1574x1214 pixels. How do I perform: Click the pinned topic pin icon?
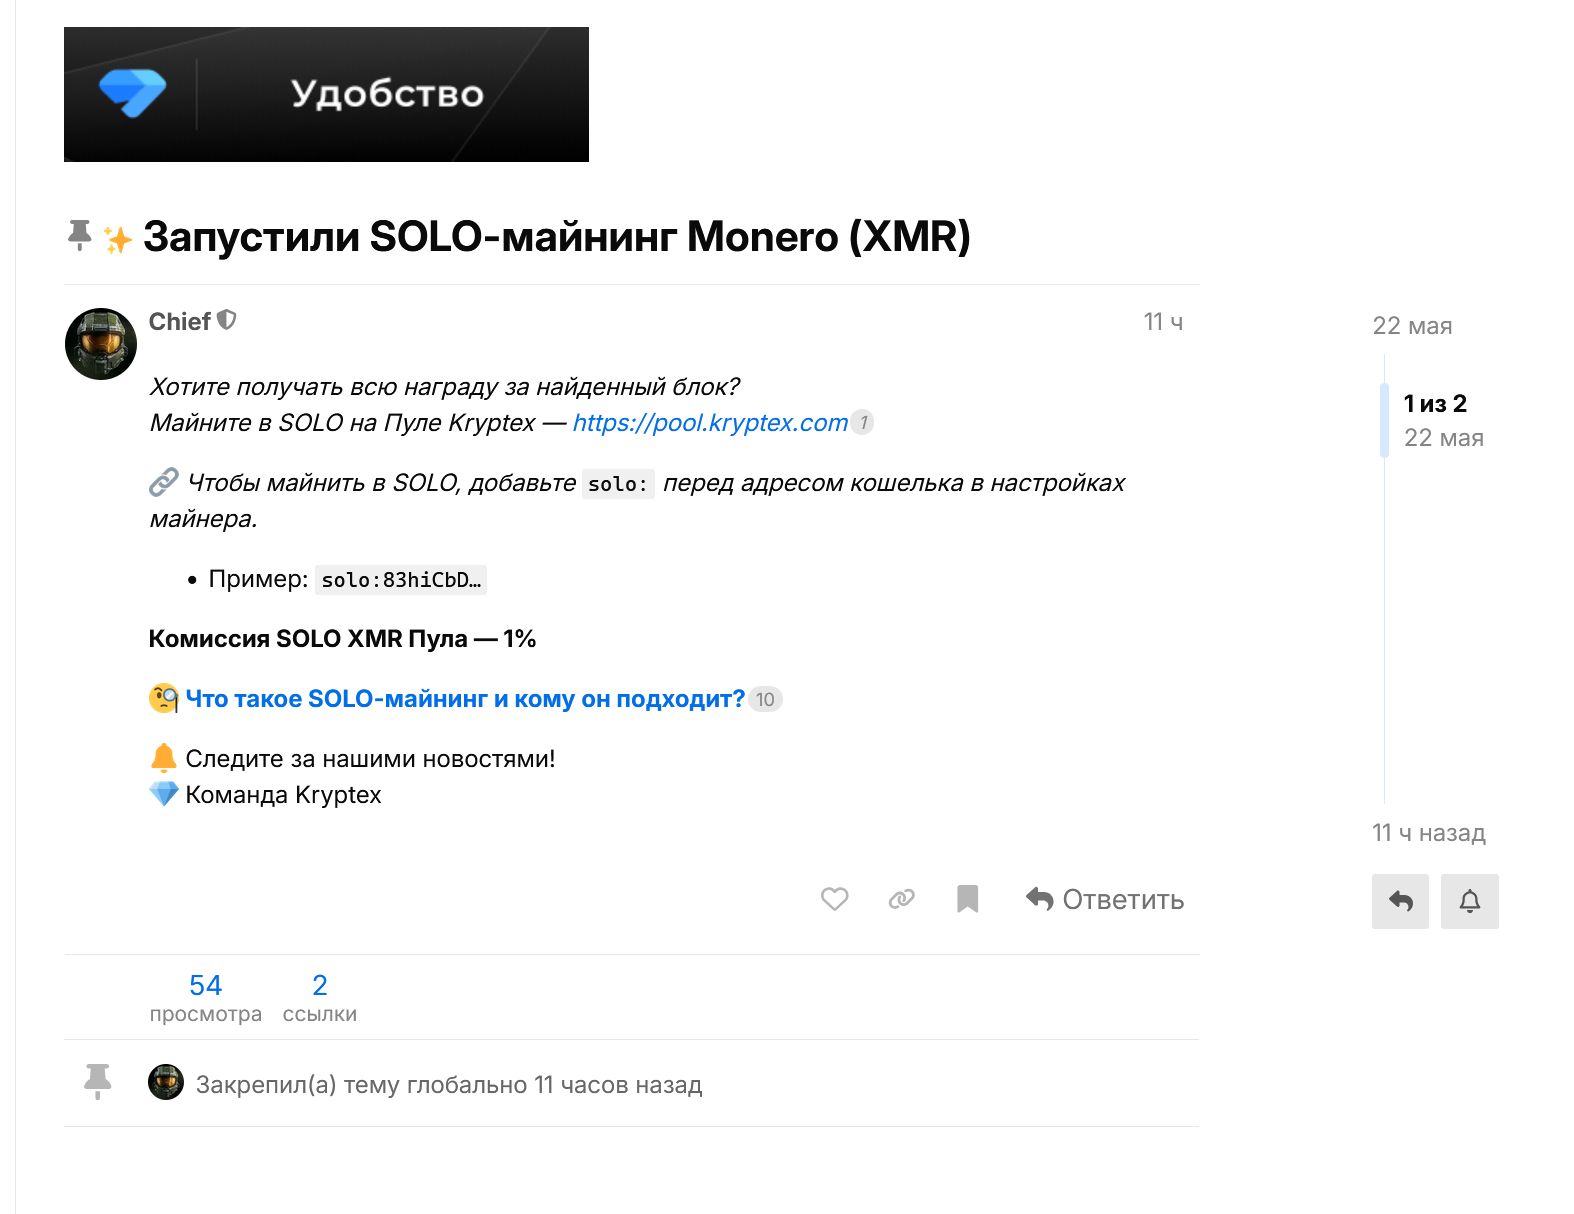coord(79,235)
